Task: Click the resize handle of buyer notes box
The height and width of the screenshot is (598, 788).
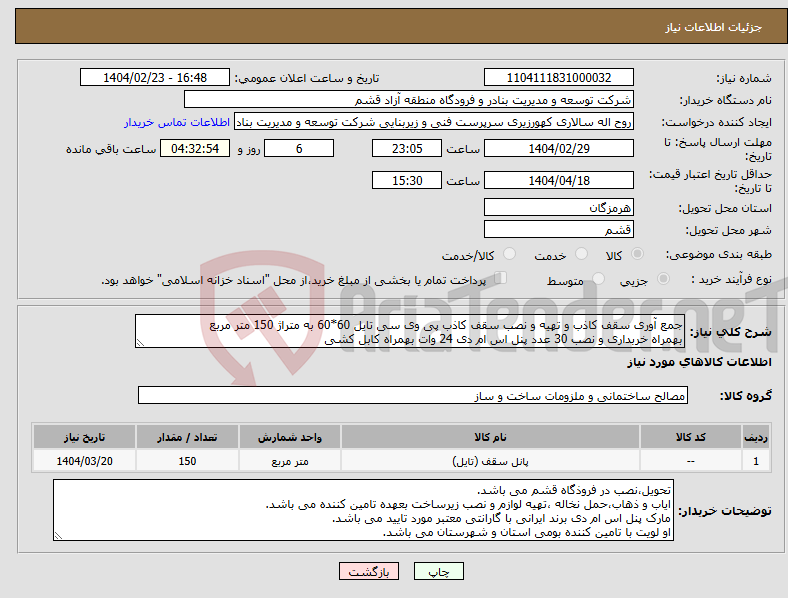Action: pos(58,536)
